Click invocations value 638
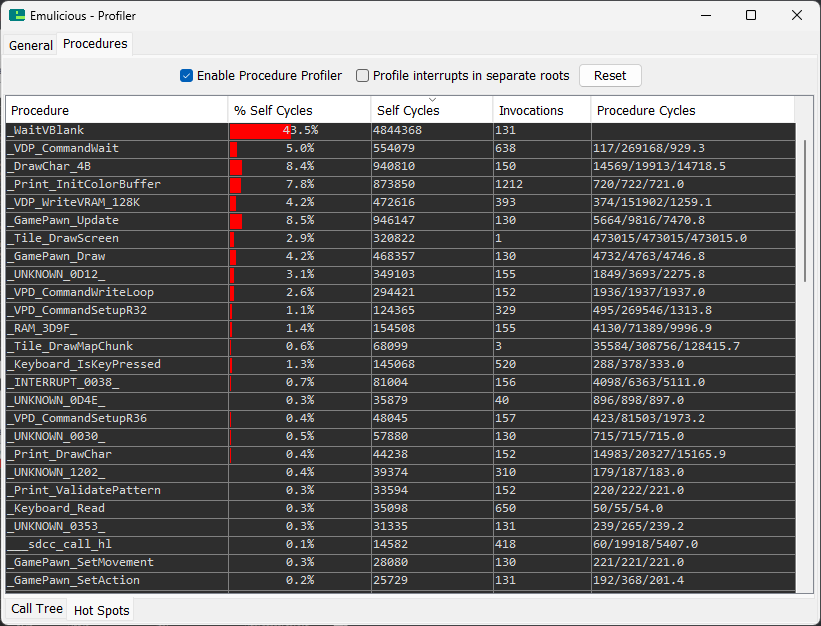The width and height of the screenshot is (821, 626). coord(505,148)
